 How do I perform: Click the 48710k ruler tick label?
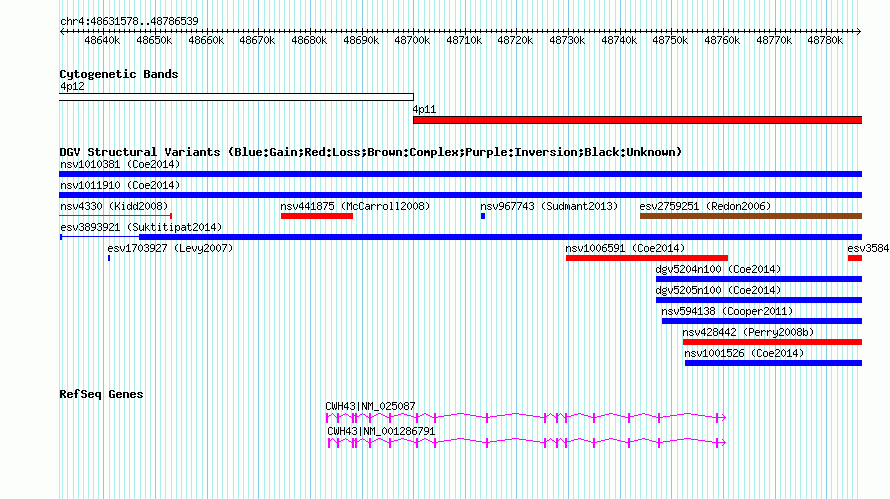(464, 40)
